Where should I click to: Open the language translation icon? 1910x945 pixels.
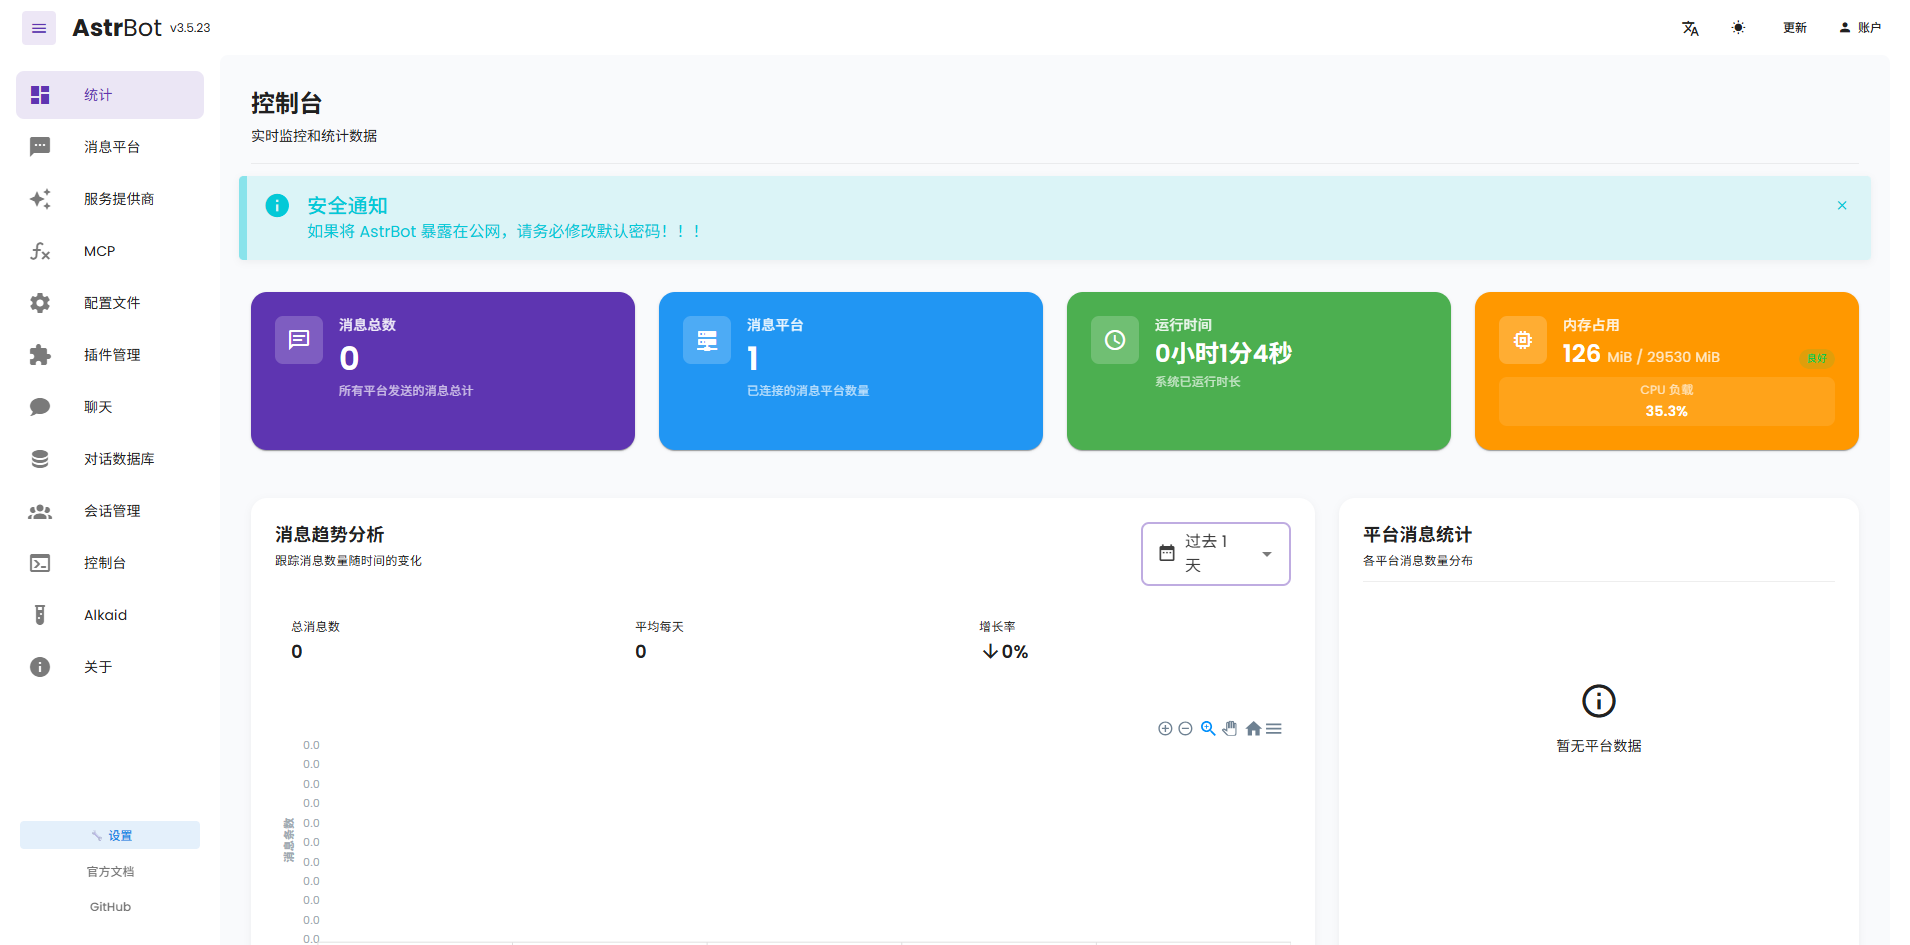click(1690, 28)
